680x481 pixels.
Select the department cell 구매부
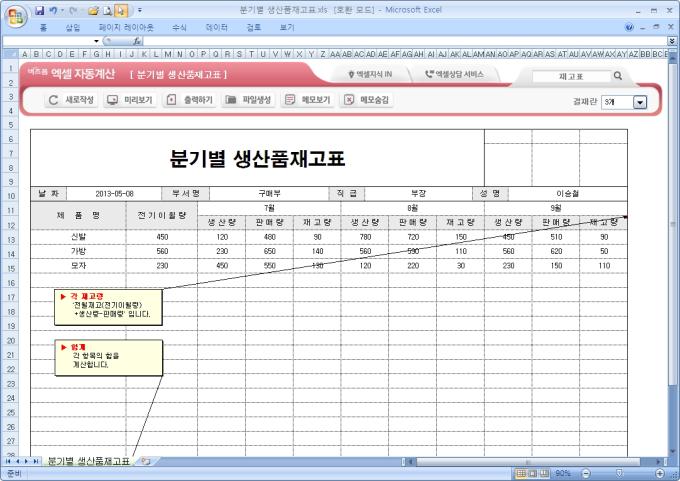coord(269,194)
